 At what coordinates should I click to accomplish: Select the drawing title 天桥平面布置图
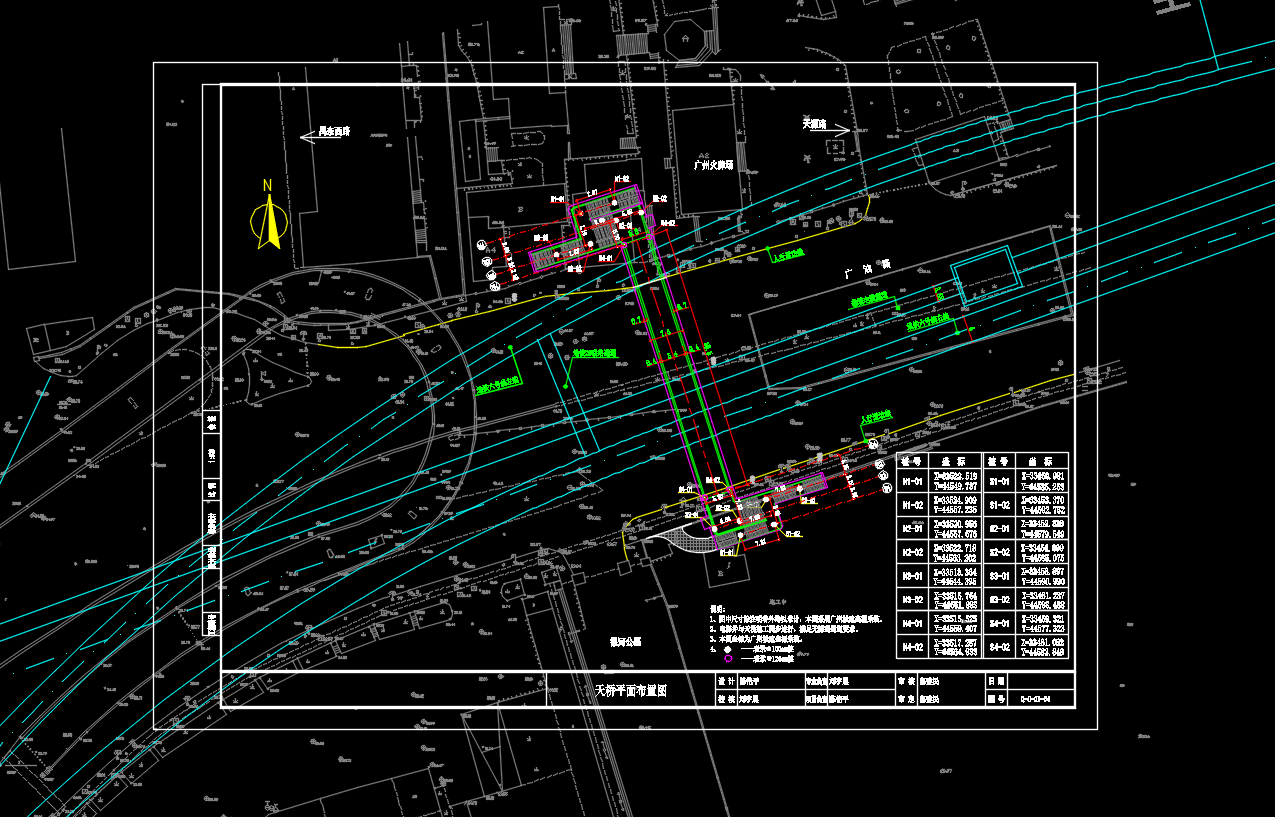click(x=631, y=690)
